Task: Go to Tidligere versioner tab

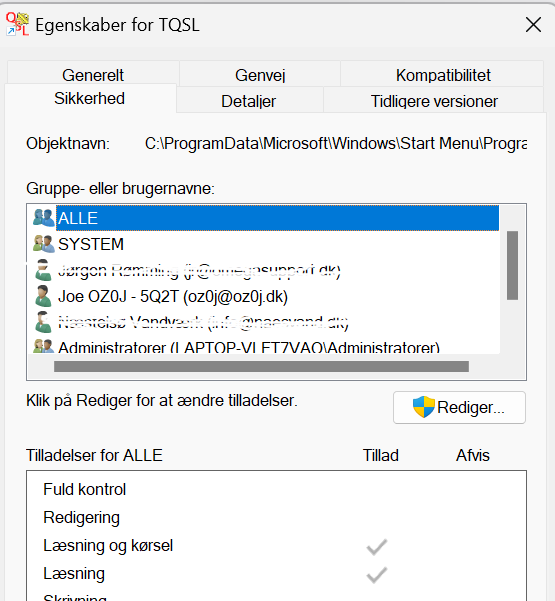Action: pyautogui.click(x=434, y=101)
